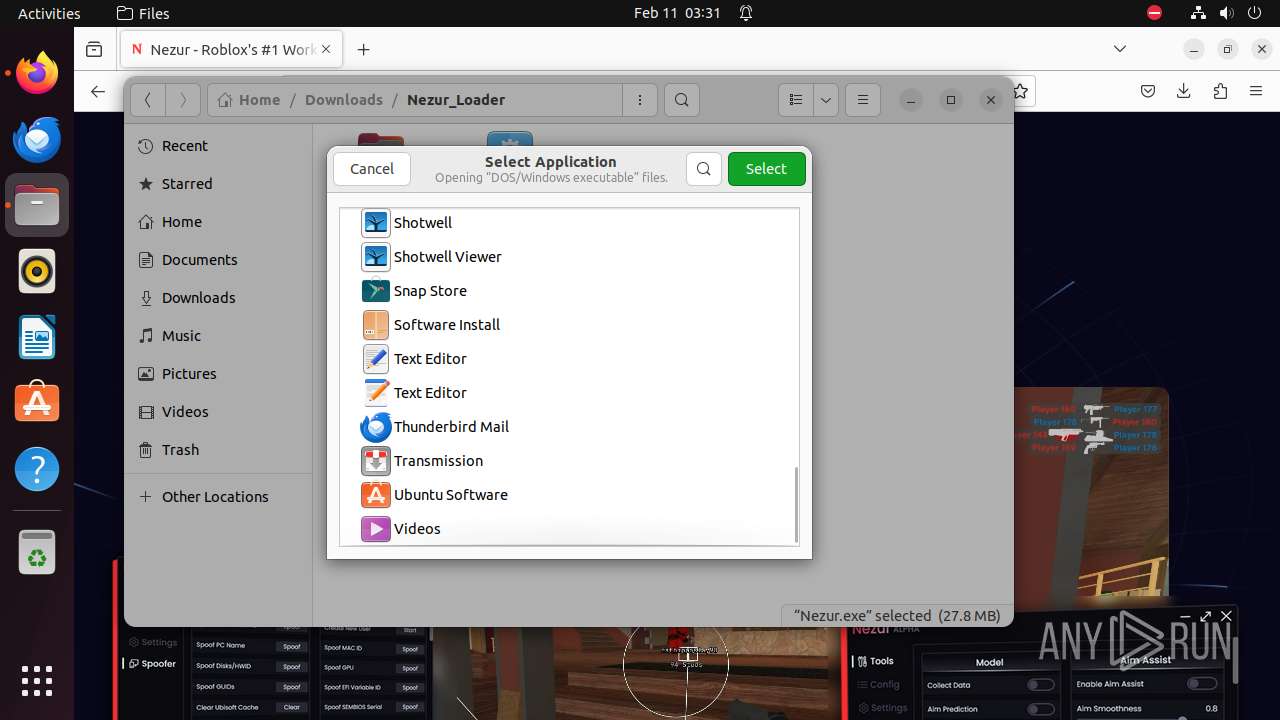Image resolution: width=1280 pixels, height=720 pixels.
Task: Toggle list view in Files
Action: (x=796, y=100)
